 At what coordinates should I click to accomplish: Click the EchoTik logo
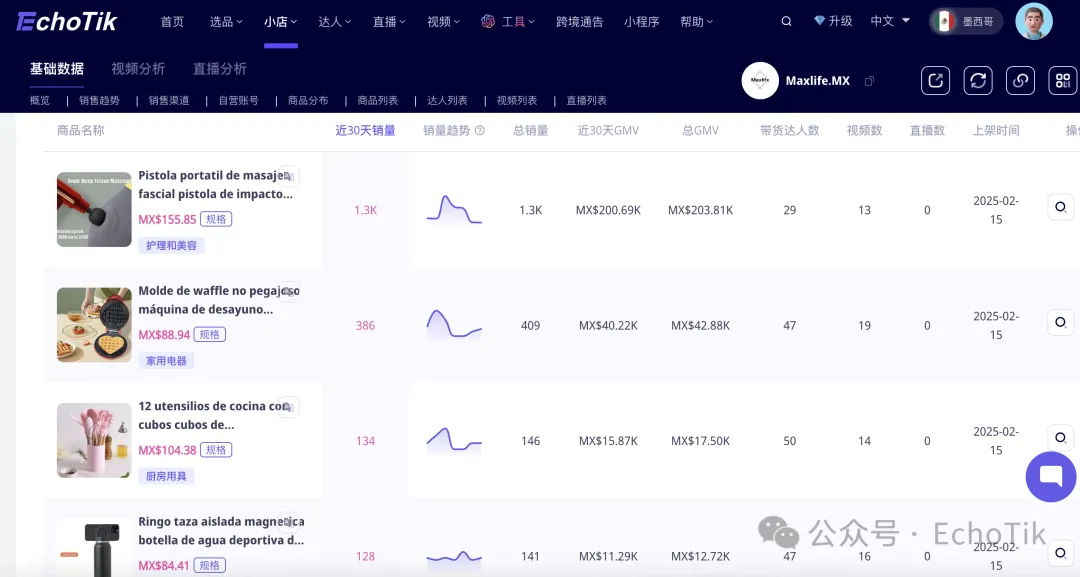67,22
